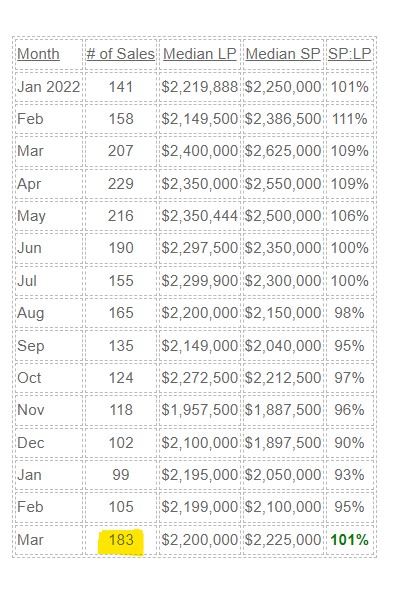Select the 99 sales cell for Jan
The height and width of the screenshot is (595, 399).
[121, 475]
